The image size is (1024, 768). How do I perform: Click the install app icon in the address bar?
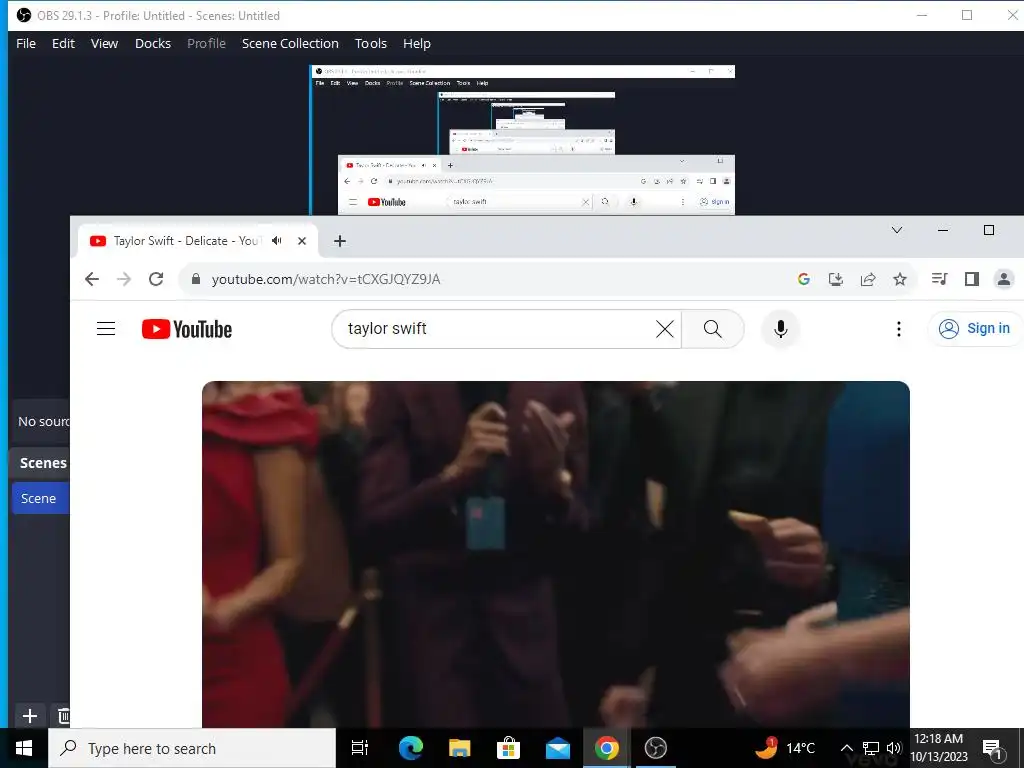click(x=836, y=280)
